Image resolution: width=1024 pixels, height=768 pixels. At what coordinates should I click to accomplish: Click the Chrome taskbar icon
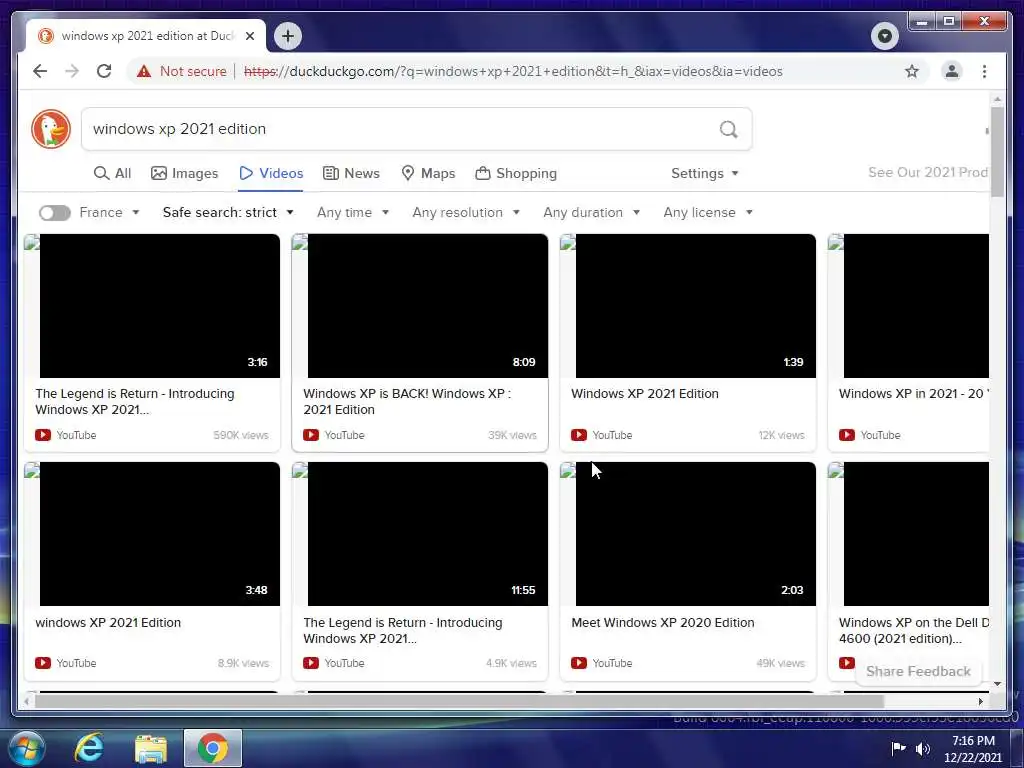[212, 748]
